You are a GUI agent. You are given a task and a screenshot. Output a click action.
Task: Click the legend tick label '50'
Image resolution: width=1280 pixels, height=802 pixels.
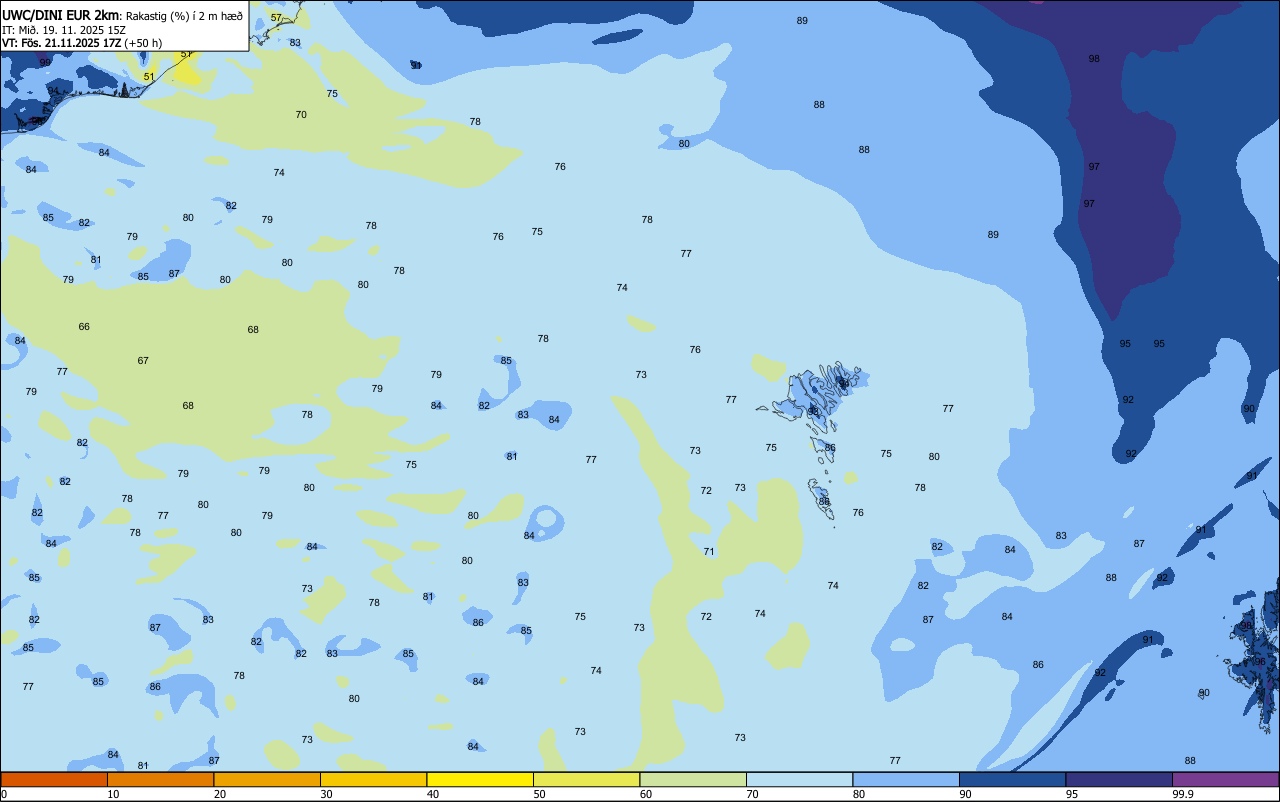click(539, 794)
